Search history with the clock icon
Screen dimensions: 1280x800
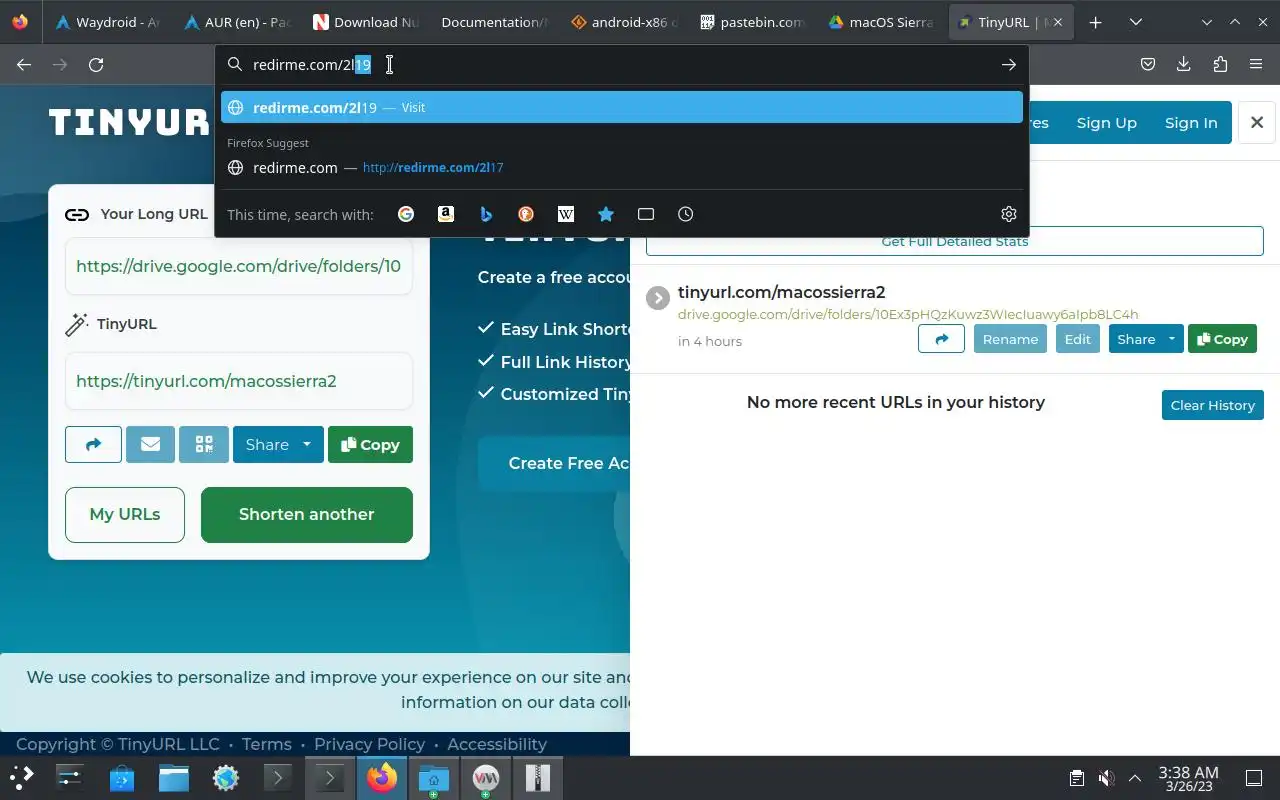(686, 214)
